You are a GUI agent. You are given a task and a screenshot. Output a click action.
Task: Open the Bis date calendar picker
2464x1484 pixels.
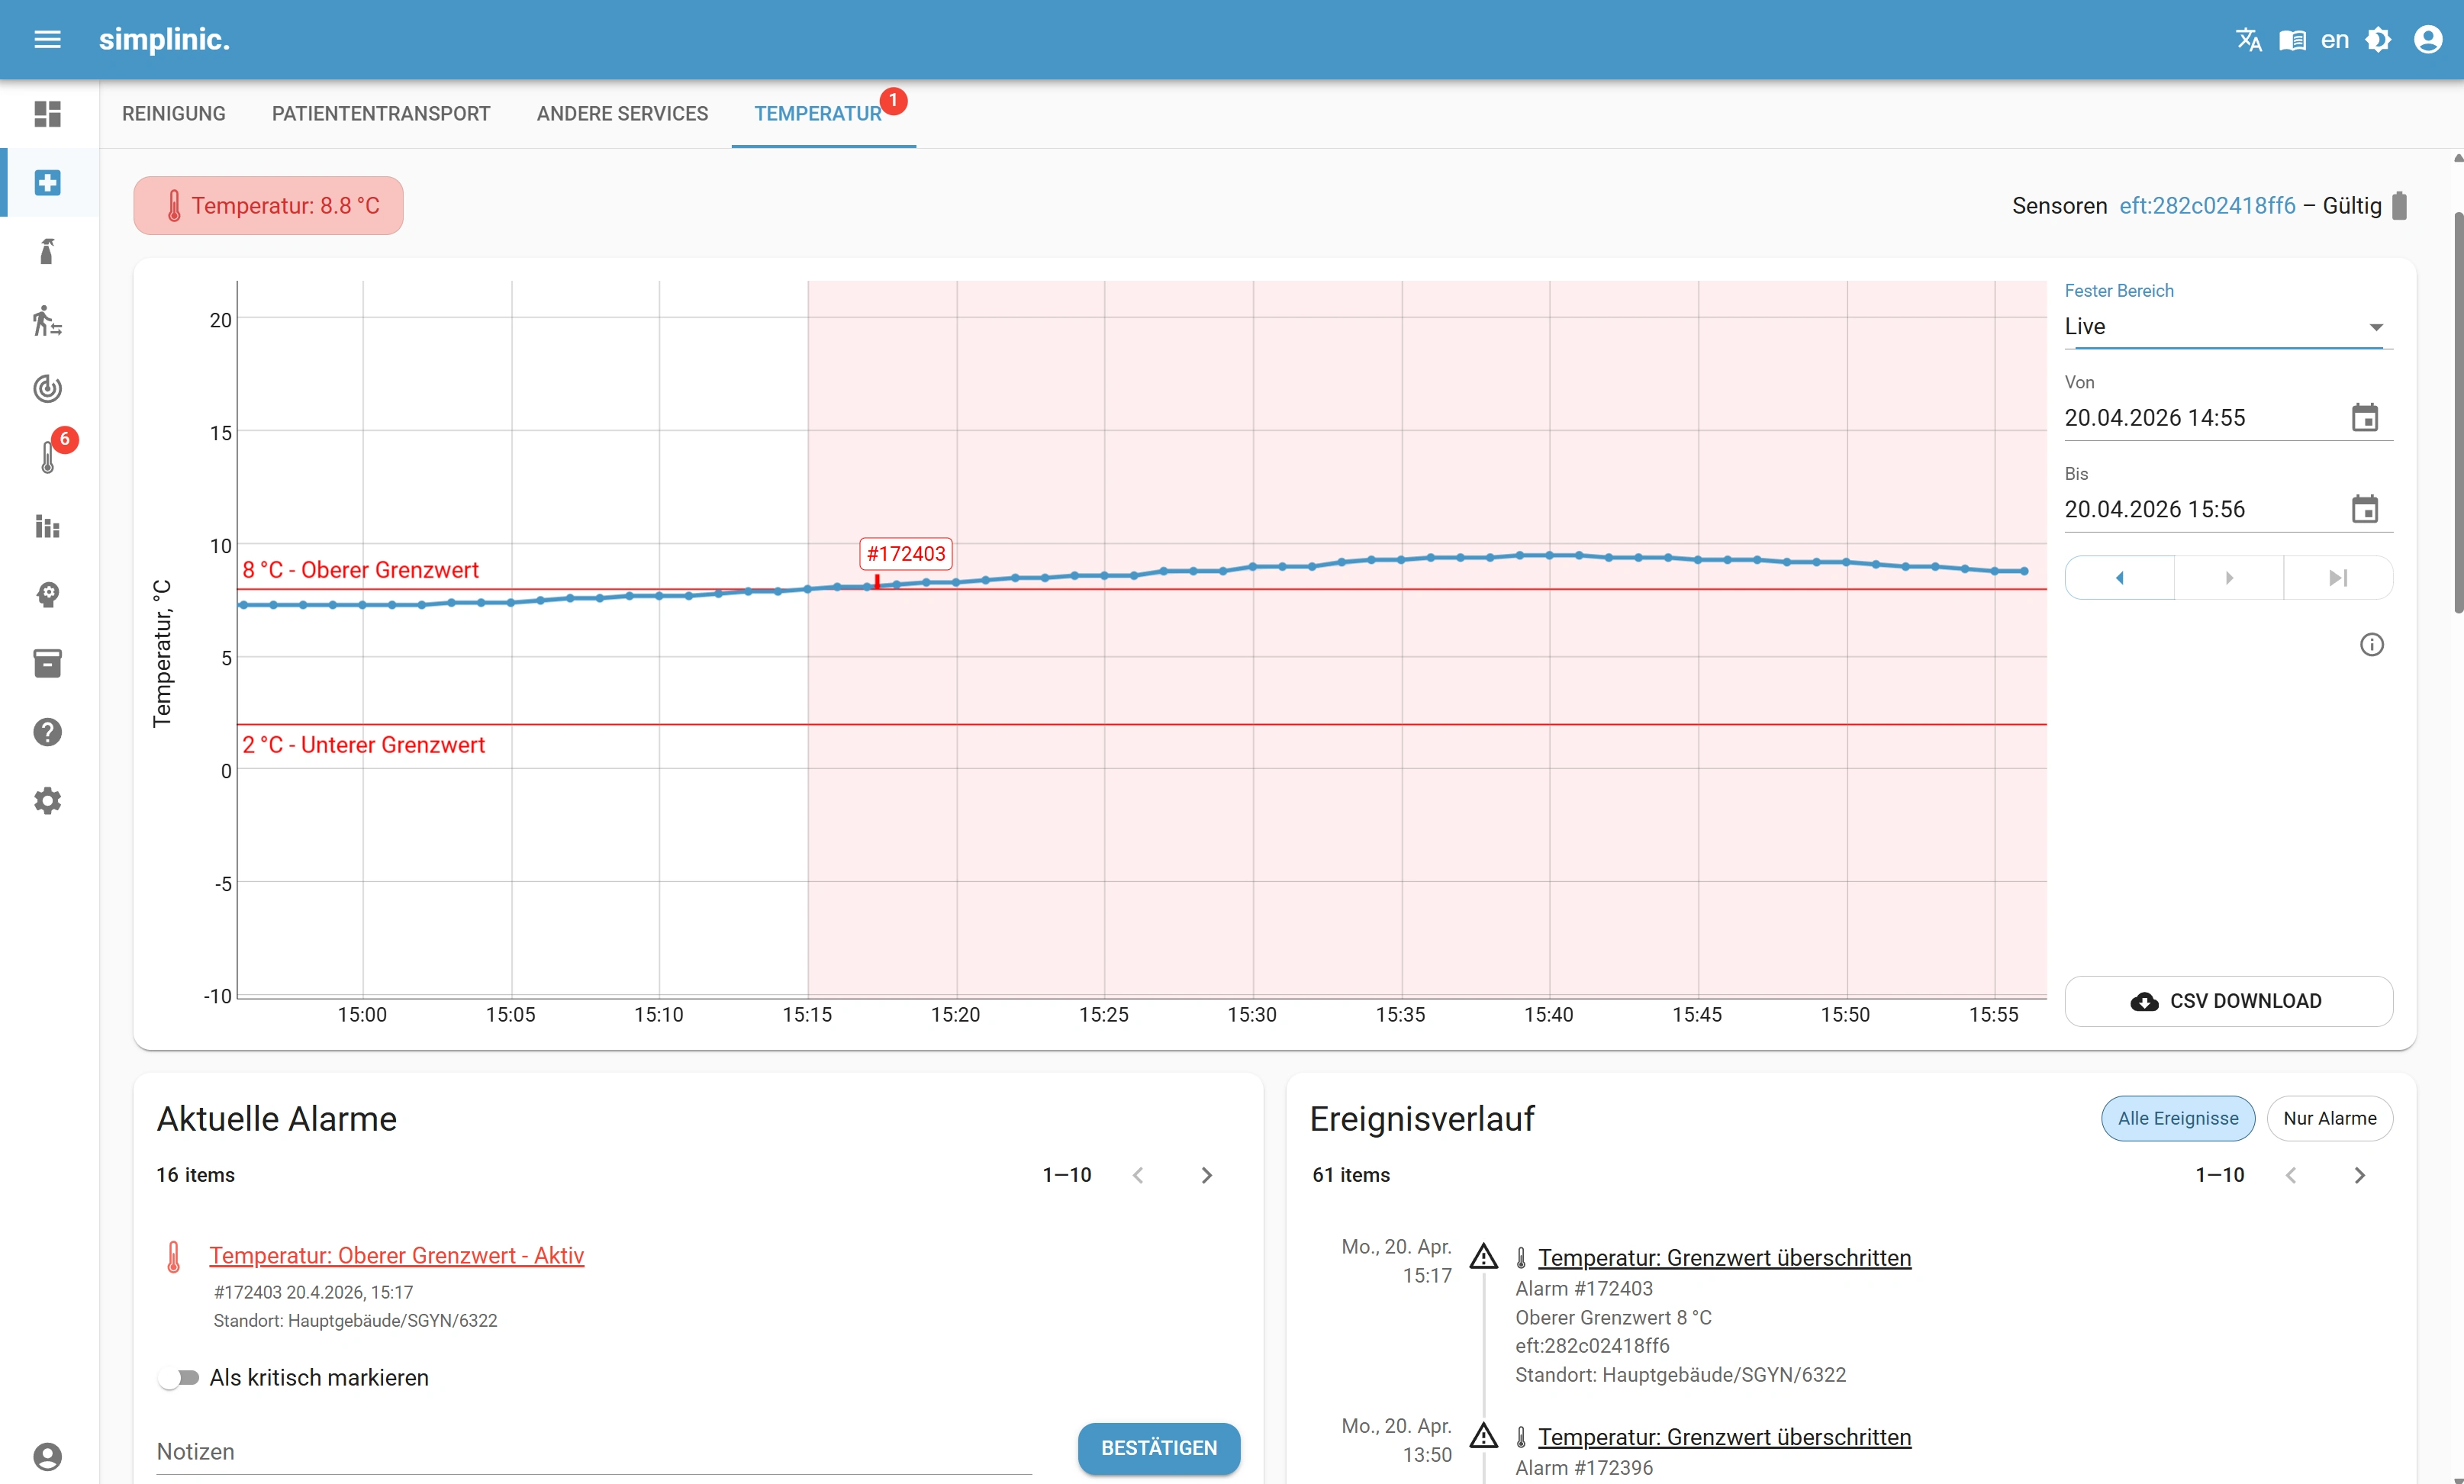[2364, 509]
